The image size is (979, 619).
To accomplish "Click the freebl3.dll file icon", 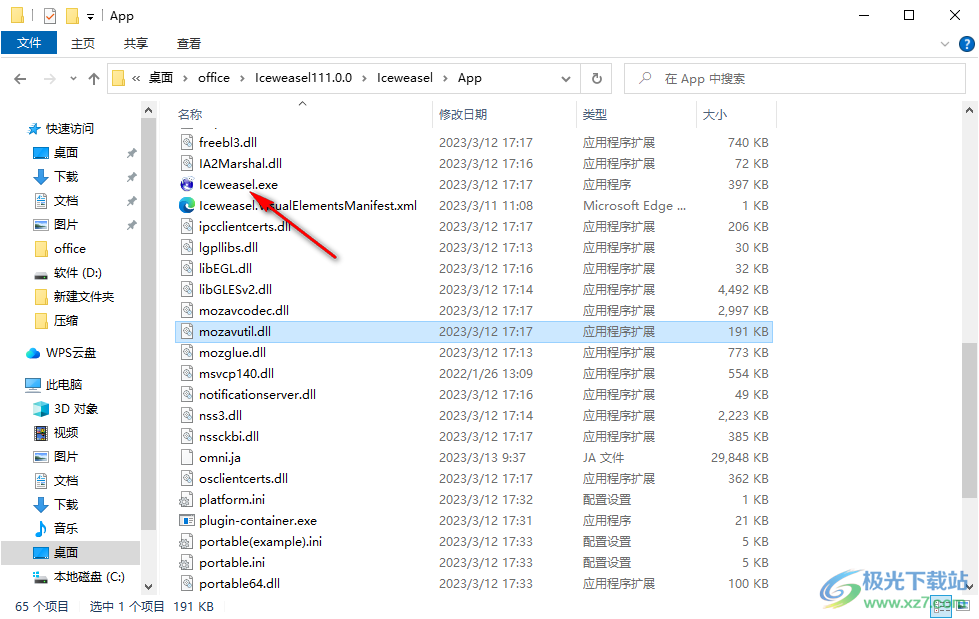I will tap(186, 142).
